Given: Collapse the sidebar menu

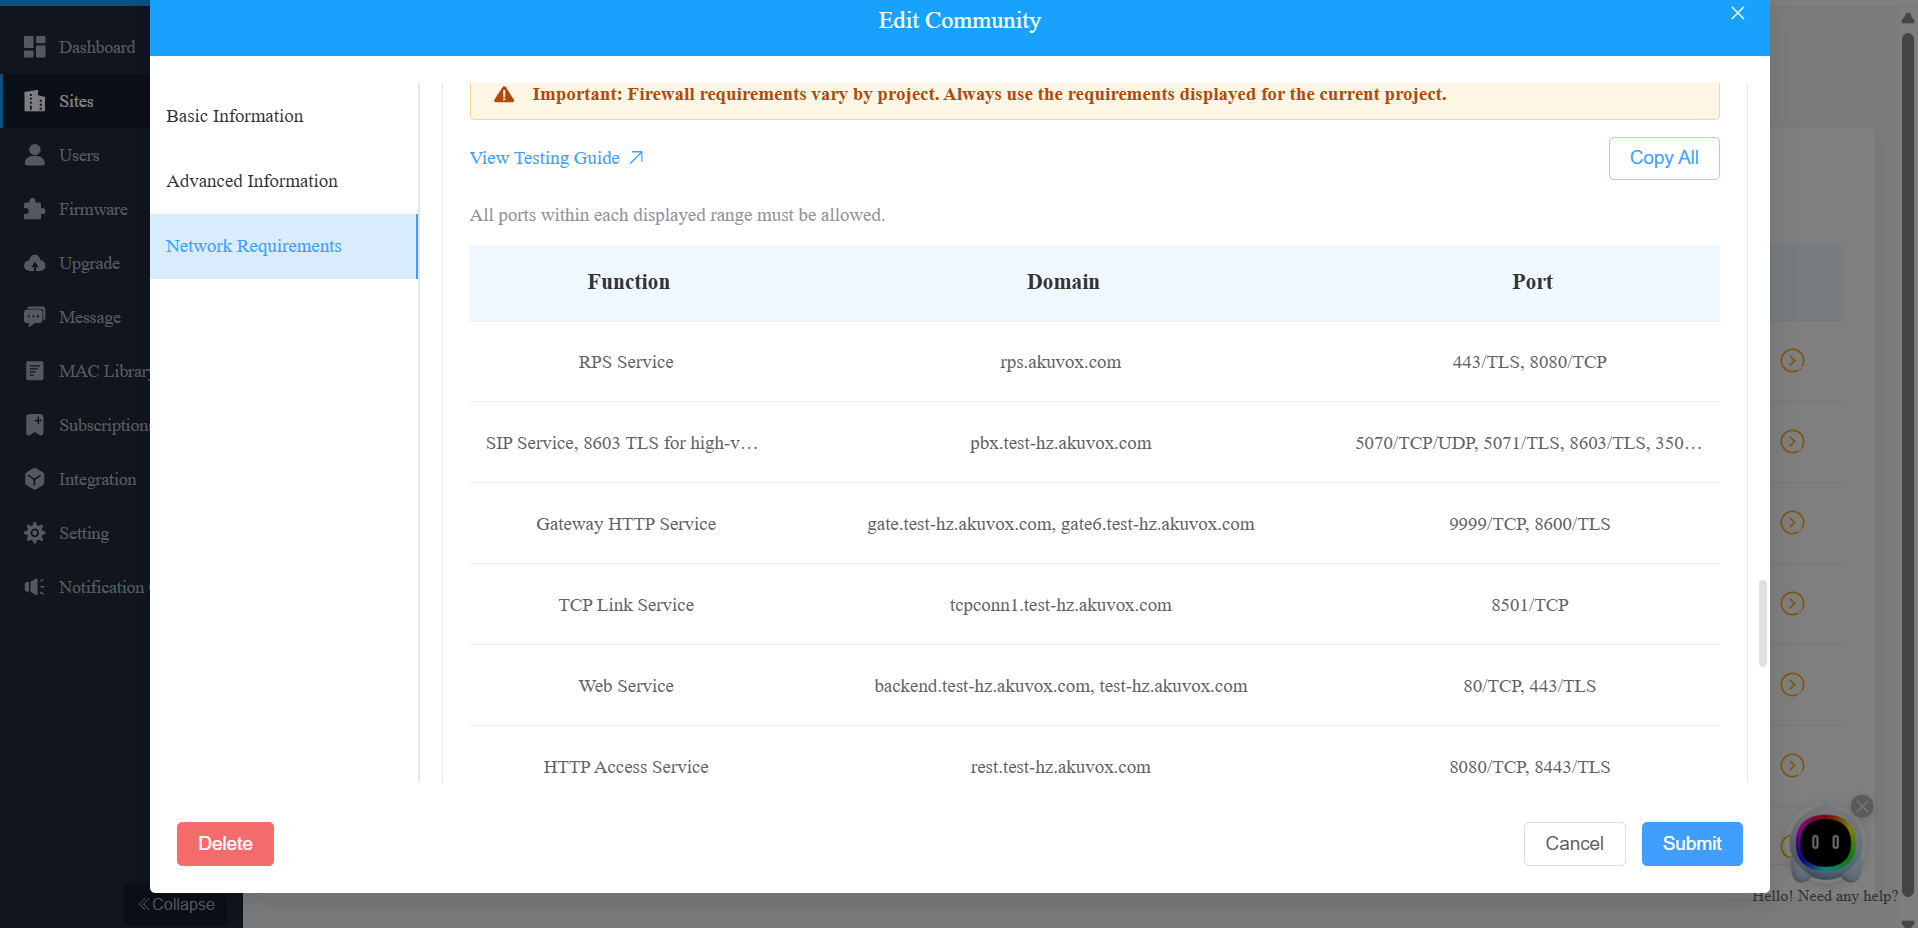Looking at the screenshot, I should [177, 904].
